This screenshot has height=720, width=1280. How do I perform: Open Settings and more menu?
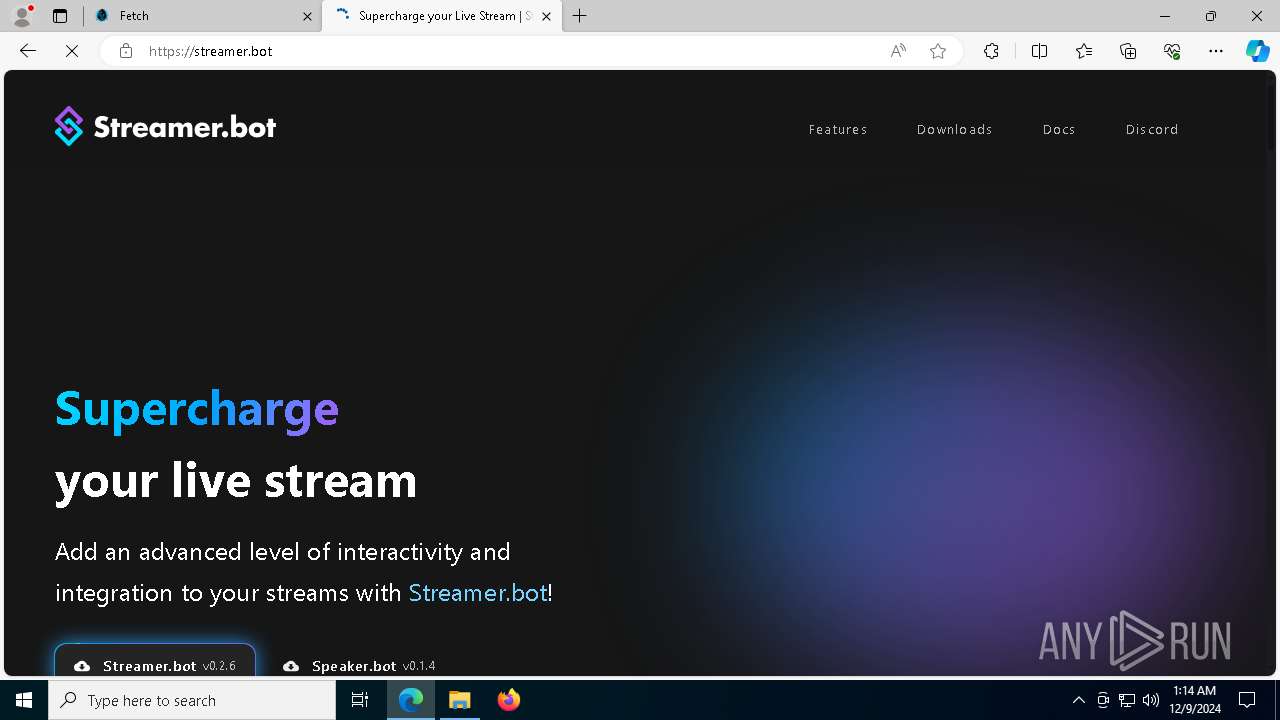[x=1216, y=51]
